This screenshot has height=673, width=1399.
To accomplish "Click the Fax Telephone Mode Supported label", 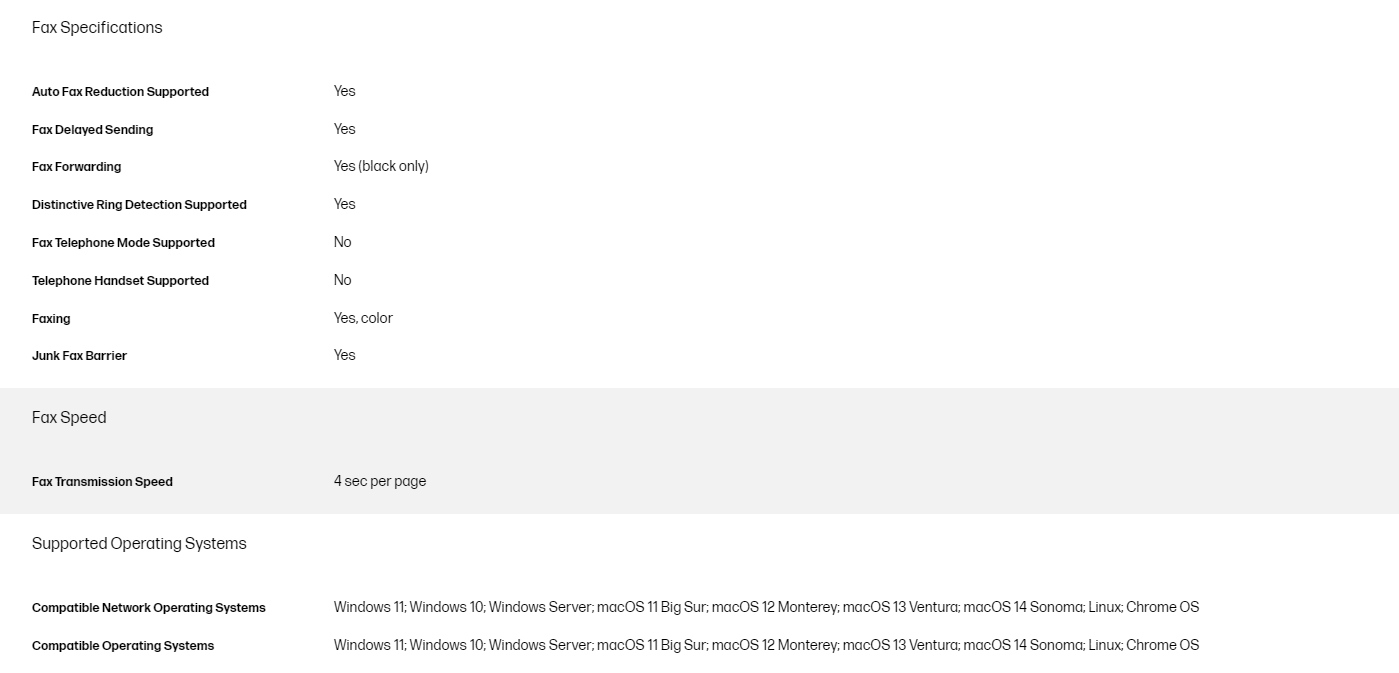I will click(x=123, y=243).
